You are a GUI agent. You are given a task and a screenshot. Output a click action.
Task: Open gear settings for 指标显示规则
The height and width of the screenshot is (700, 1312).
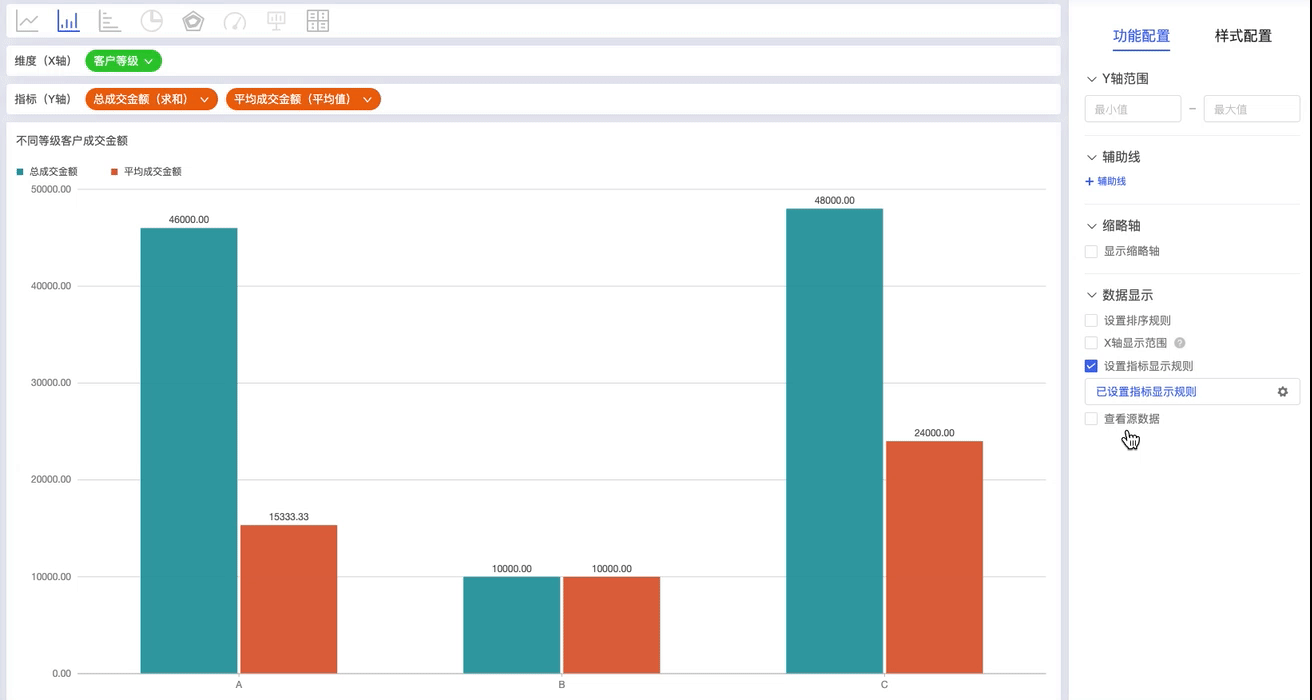point(1282,392)
